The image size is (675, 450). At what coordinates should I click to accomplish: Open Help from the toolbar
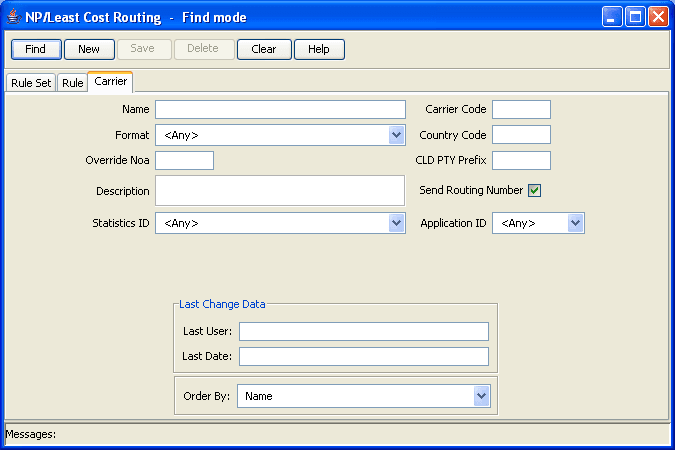319,49
